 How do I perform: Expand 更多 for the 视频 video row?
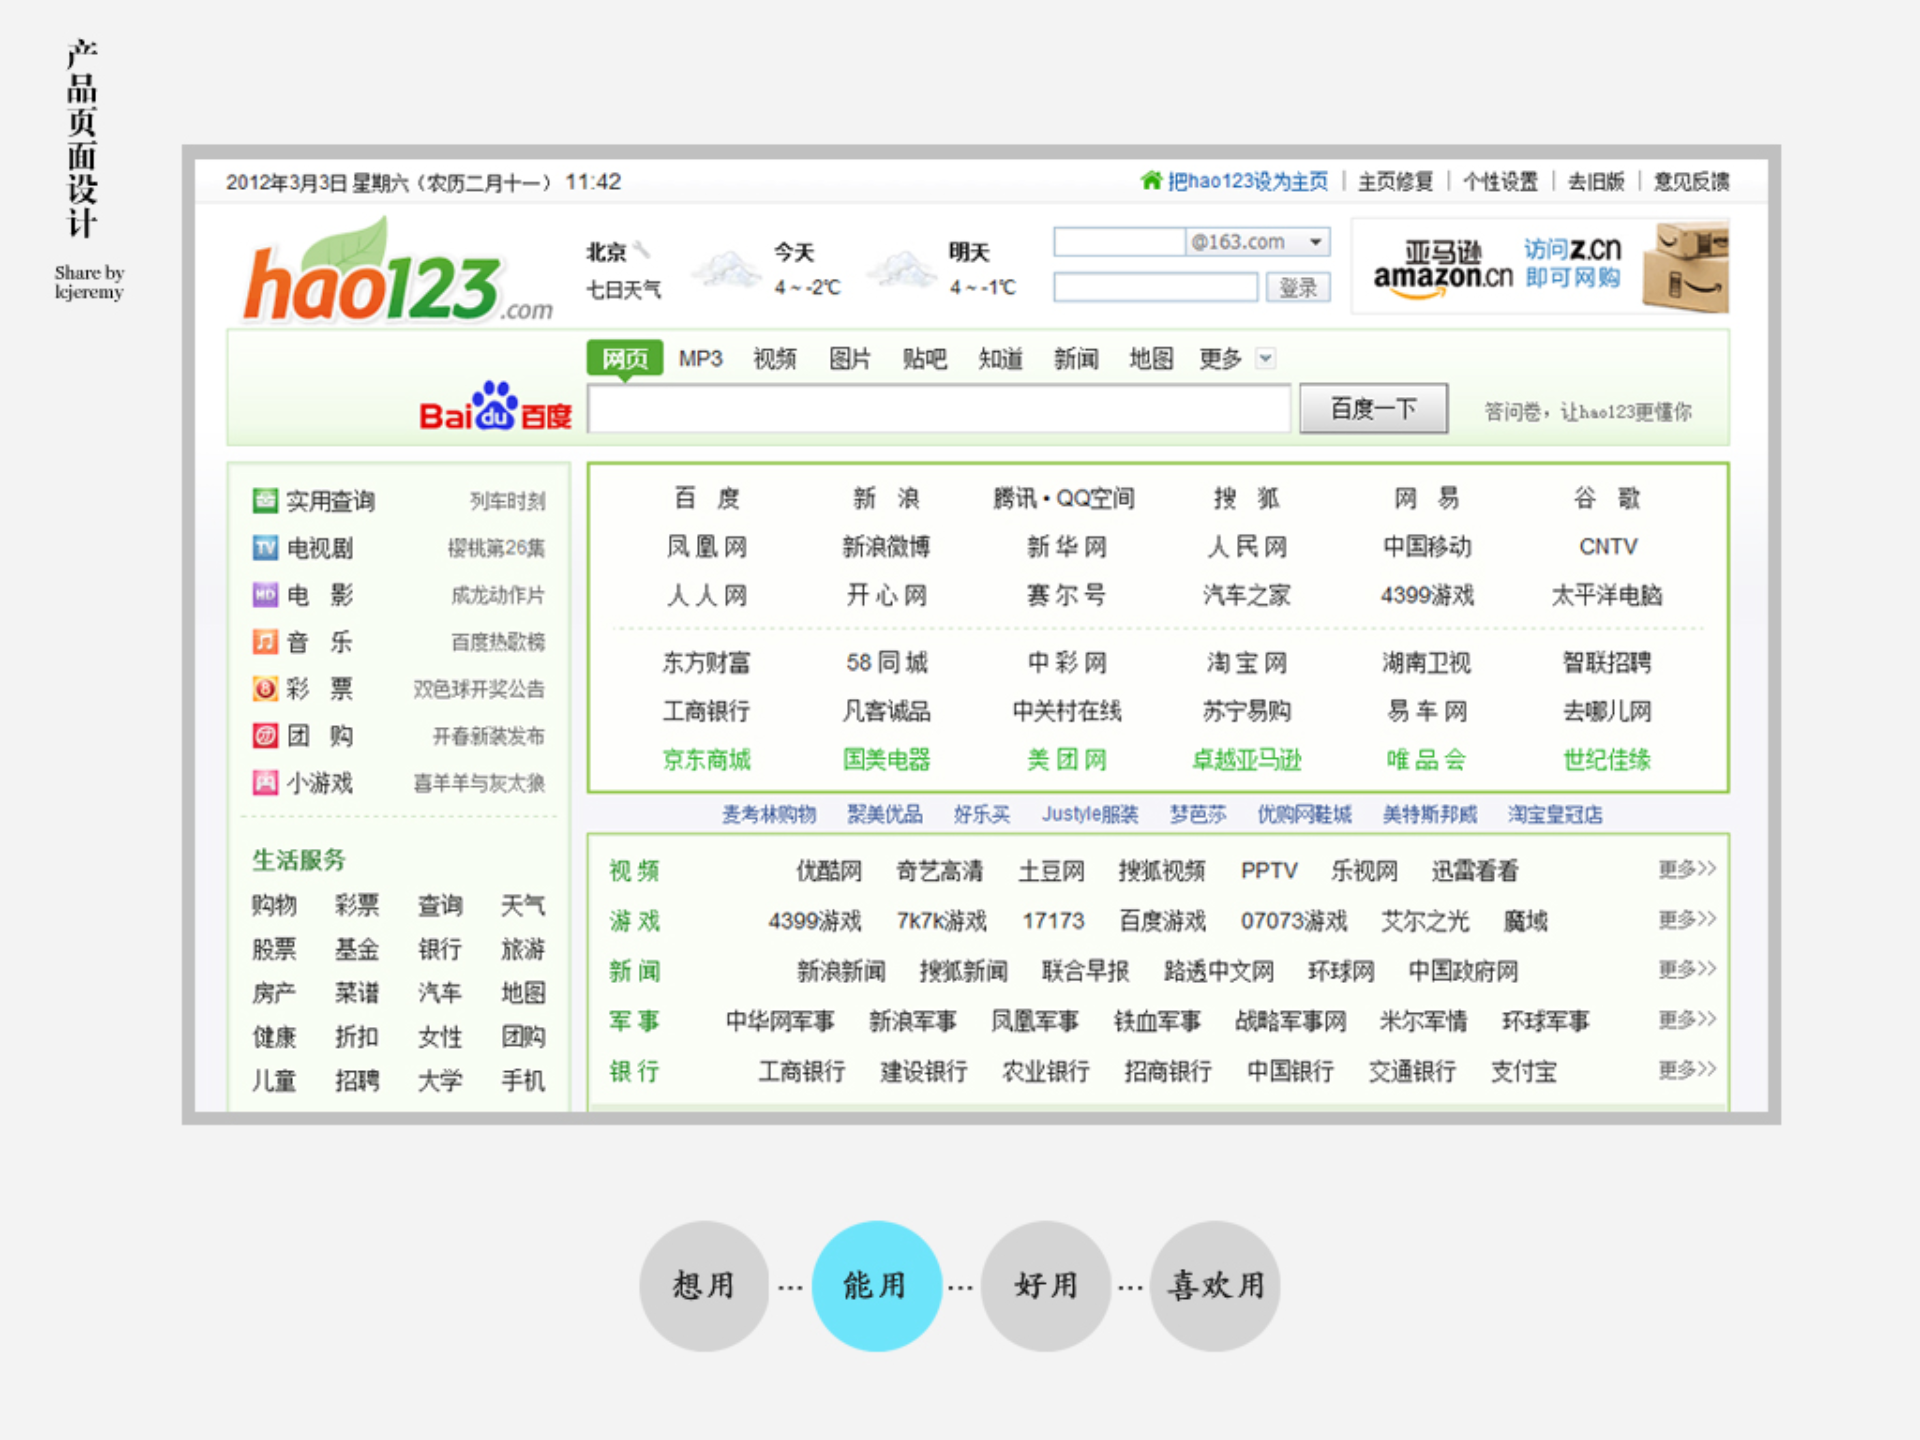(x=1686, y=870)
